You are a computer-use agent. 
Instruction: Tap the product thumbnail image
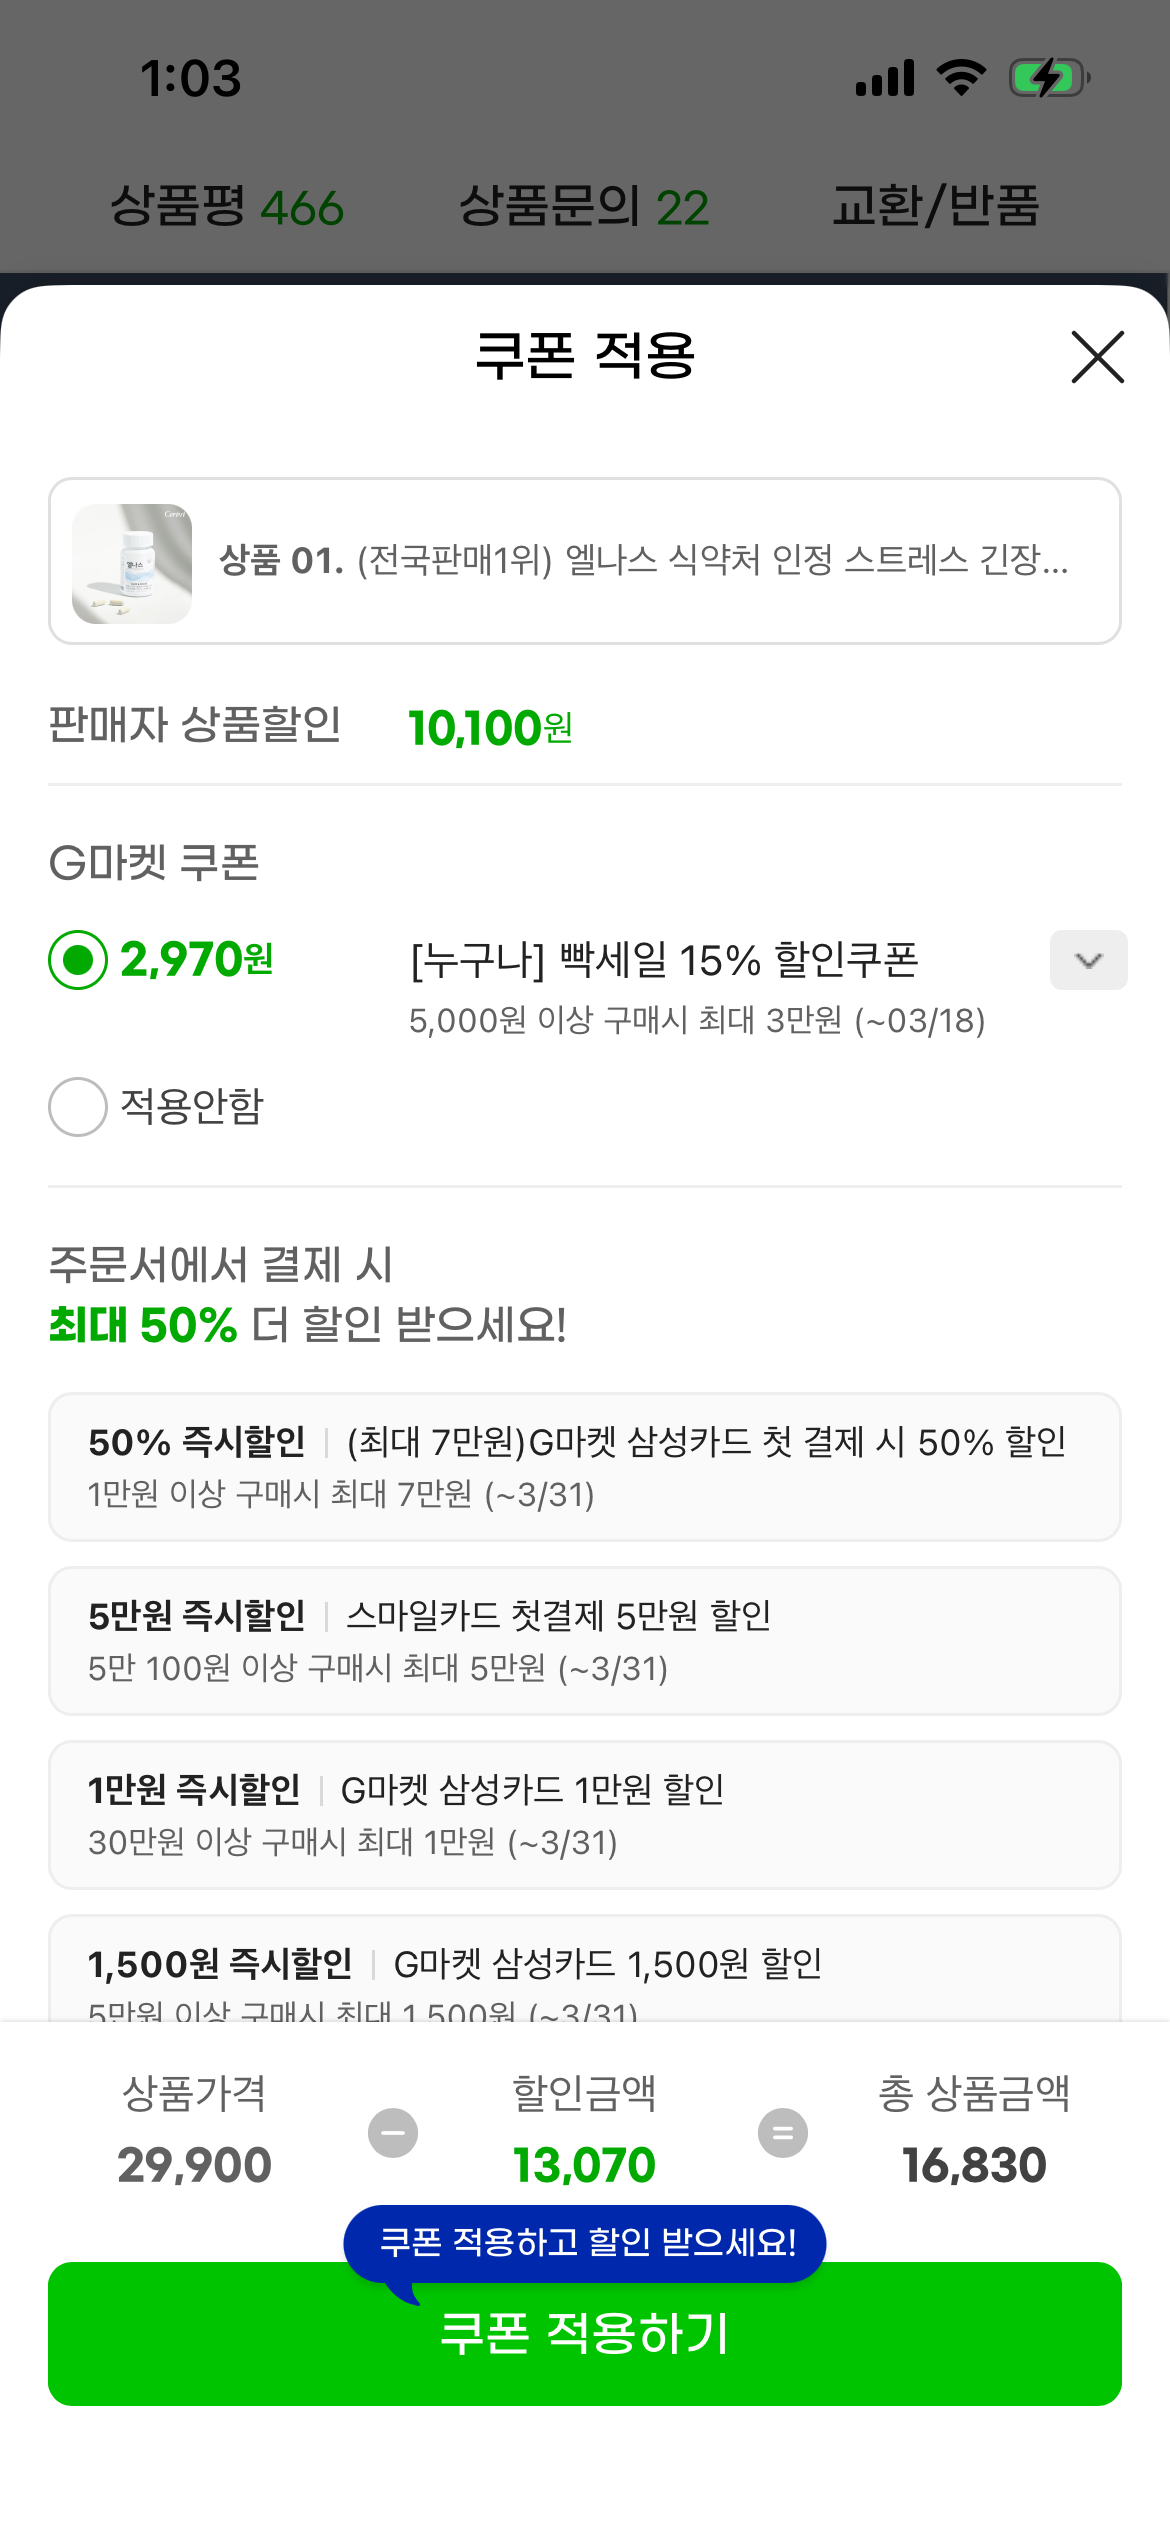(x=132, y=563)
